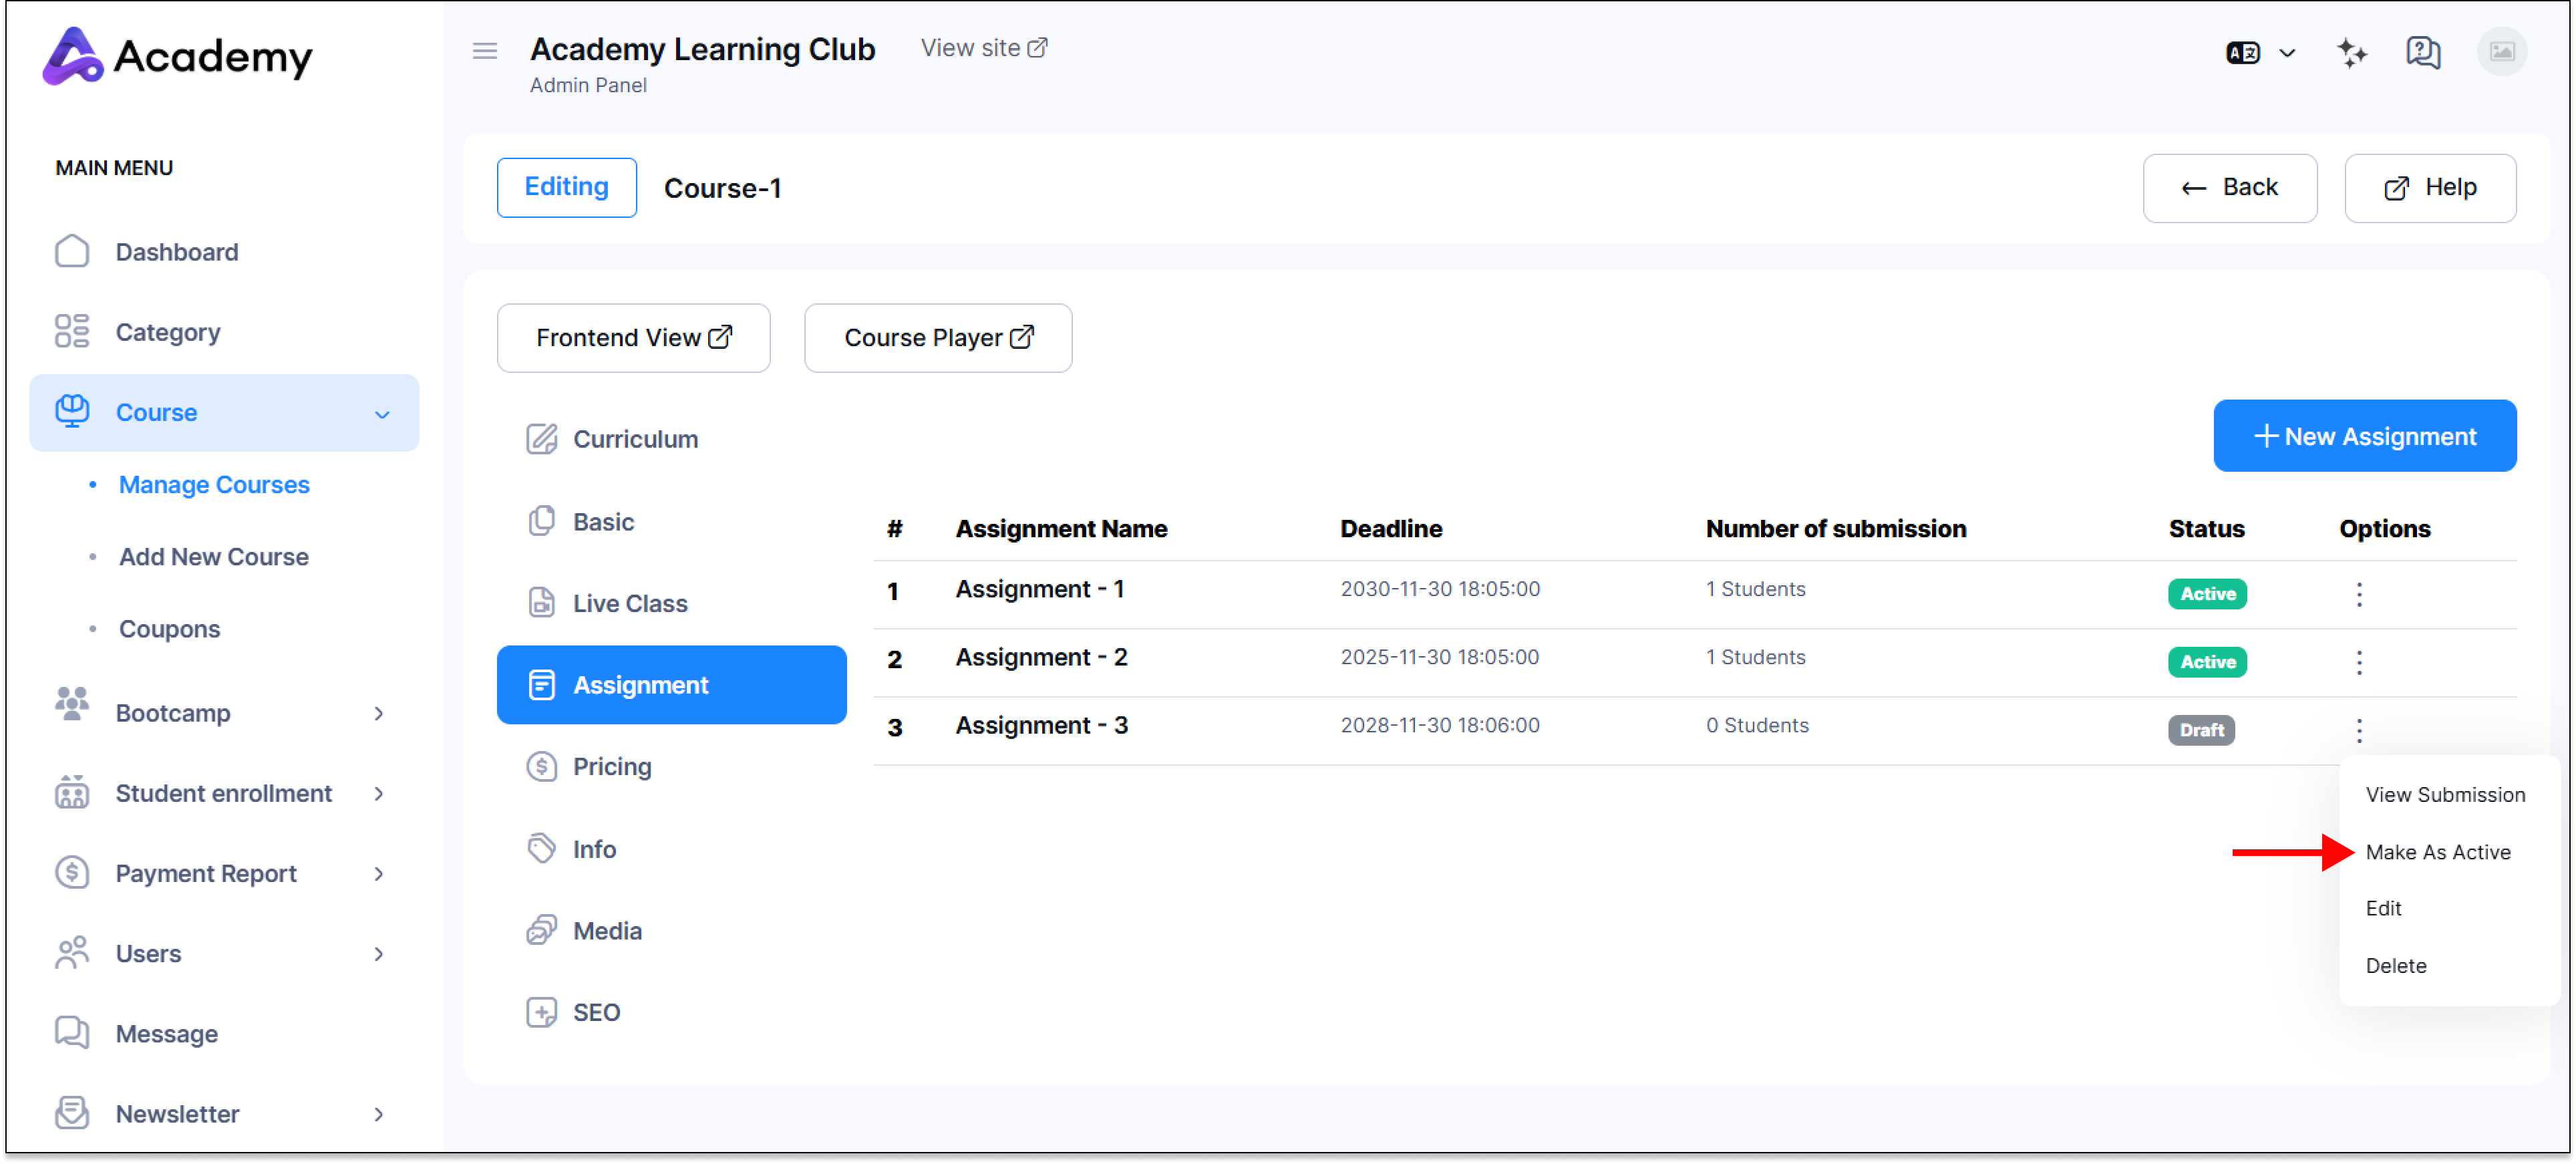Click Dashboard home icon in sidebar

[x=72, y=252]
